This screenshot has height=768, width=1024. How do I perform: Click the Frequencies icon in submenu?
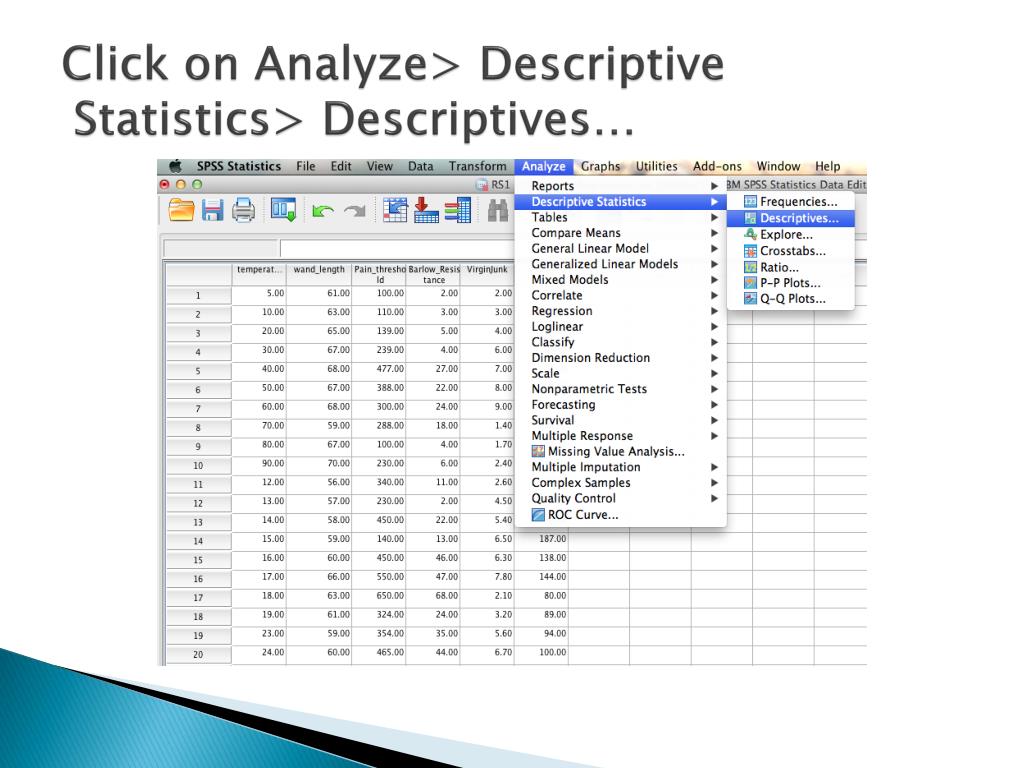[x=750, y=202]
